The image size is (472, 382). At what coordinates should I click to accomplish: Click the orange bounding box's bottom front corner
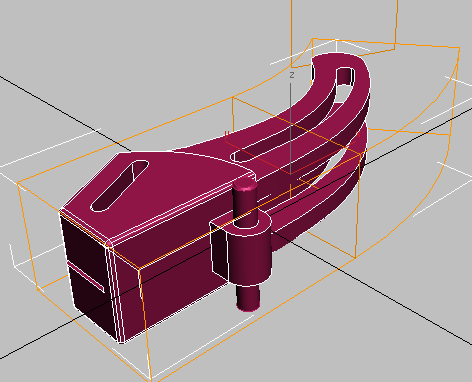tap(149, 380)
